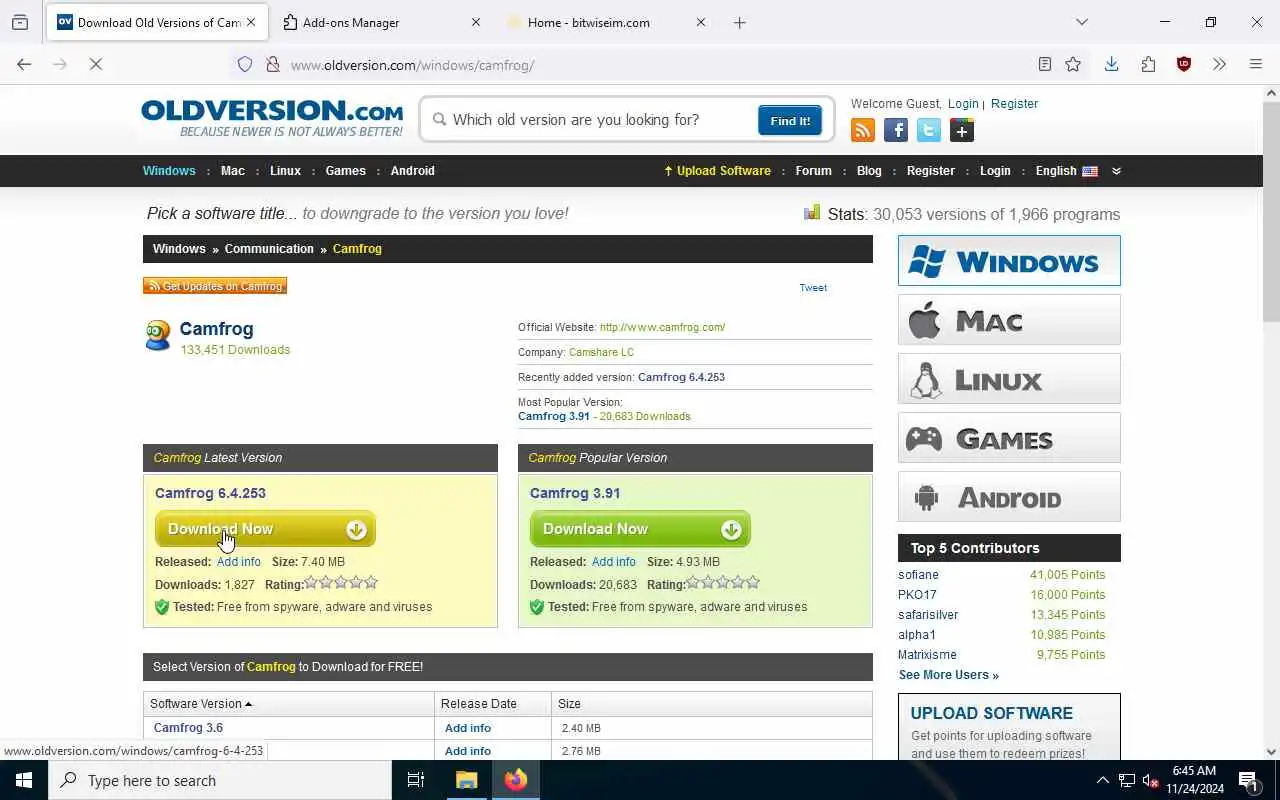
Task: Open the Mac menu item
Action: (233, 171)
